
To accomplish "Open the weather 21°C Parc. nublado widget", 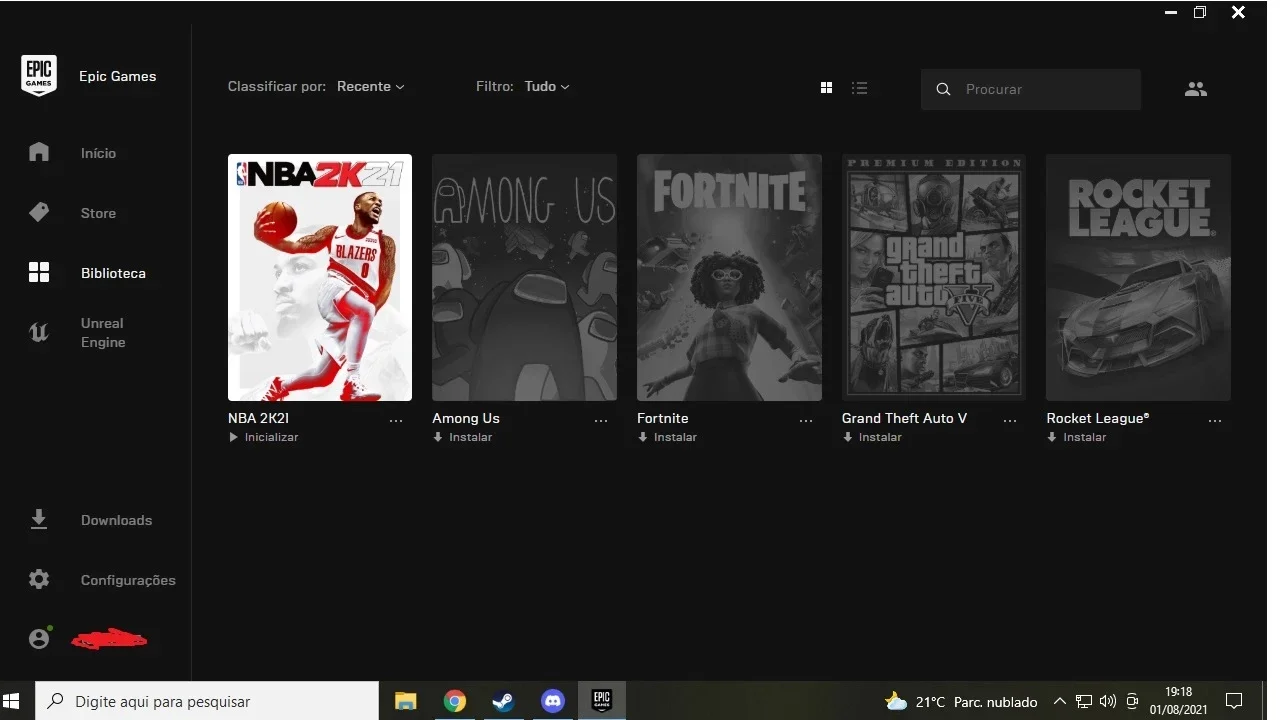I will click(961, 701).
